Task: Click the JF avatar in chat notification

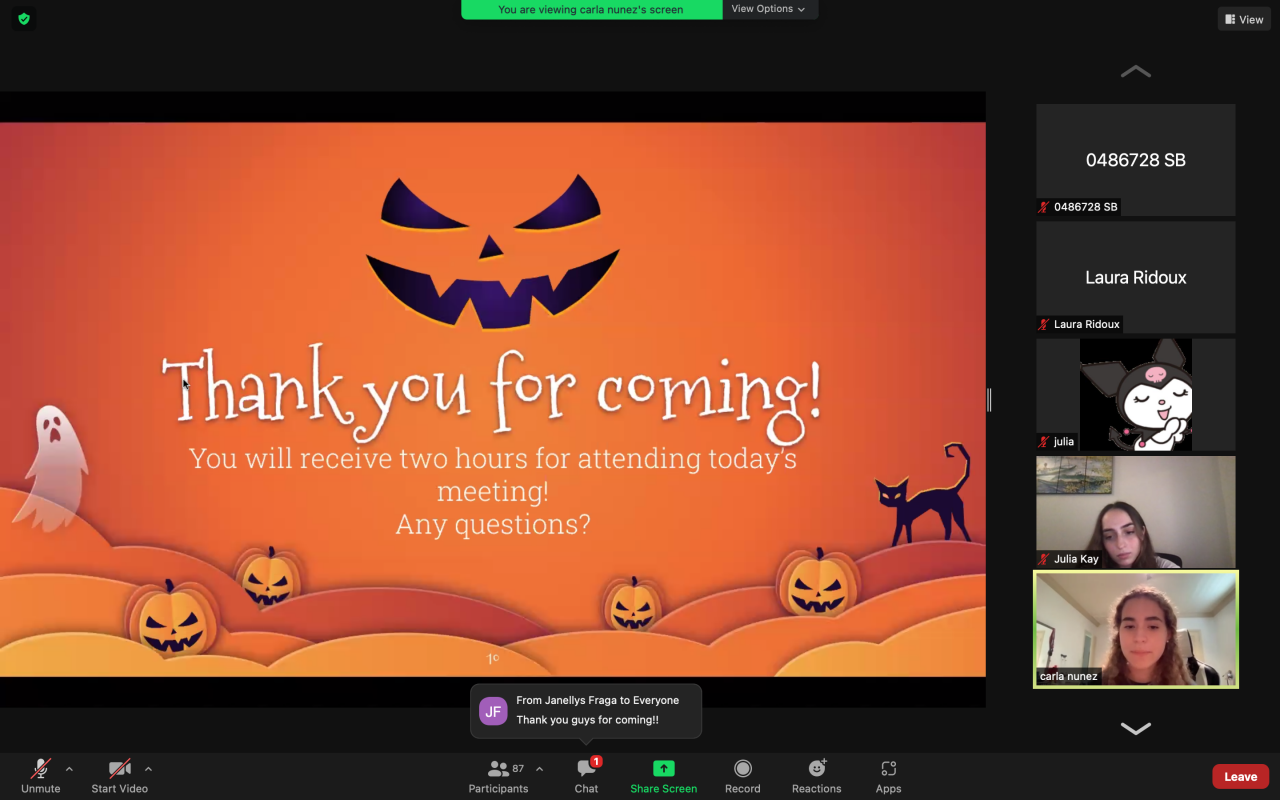Action: click(x=493, y=711)
